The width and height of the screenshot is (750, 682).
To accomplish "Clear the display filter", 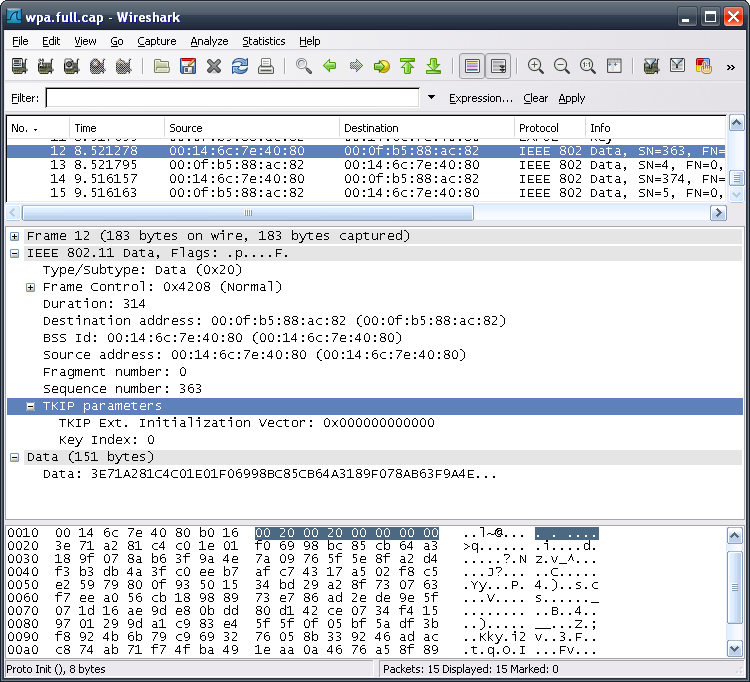I will pyautogui.click(x=535, y=98).
